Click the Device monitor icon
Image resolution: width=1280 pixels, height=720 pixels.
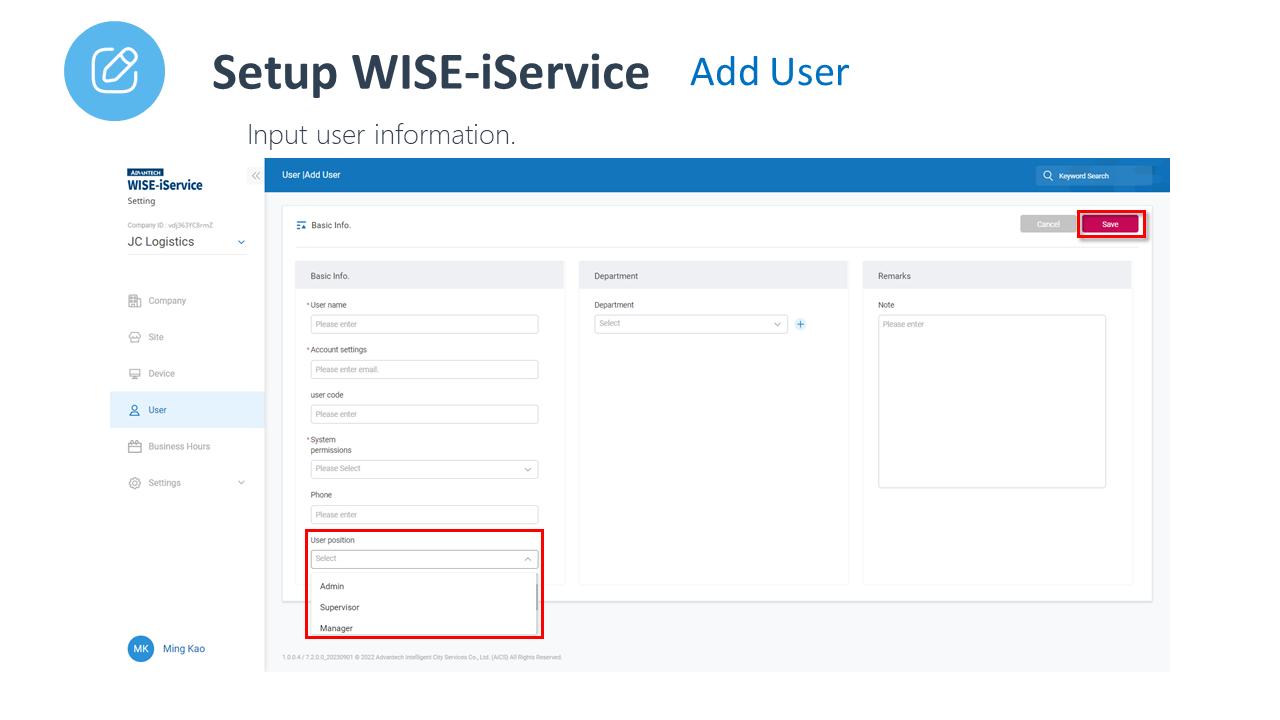coord(135,374)
